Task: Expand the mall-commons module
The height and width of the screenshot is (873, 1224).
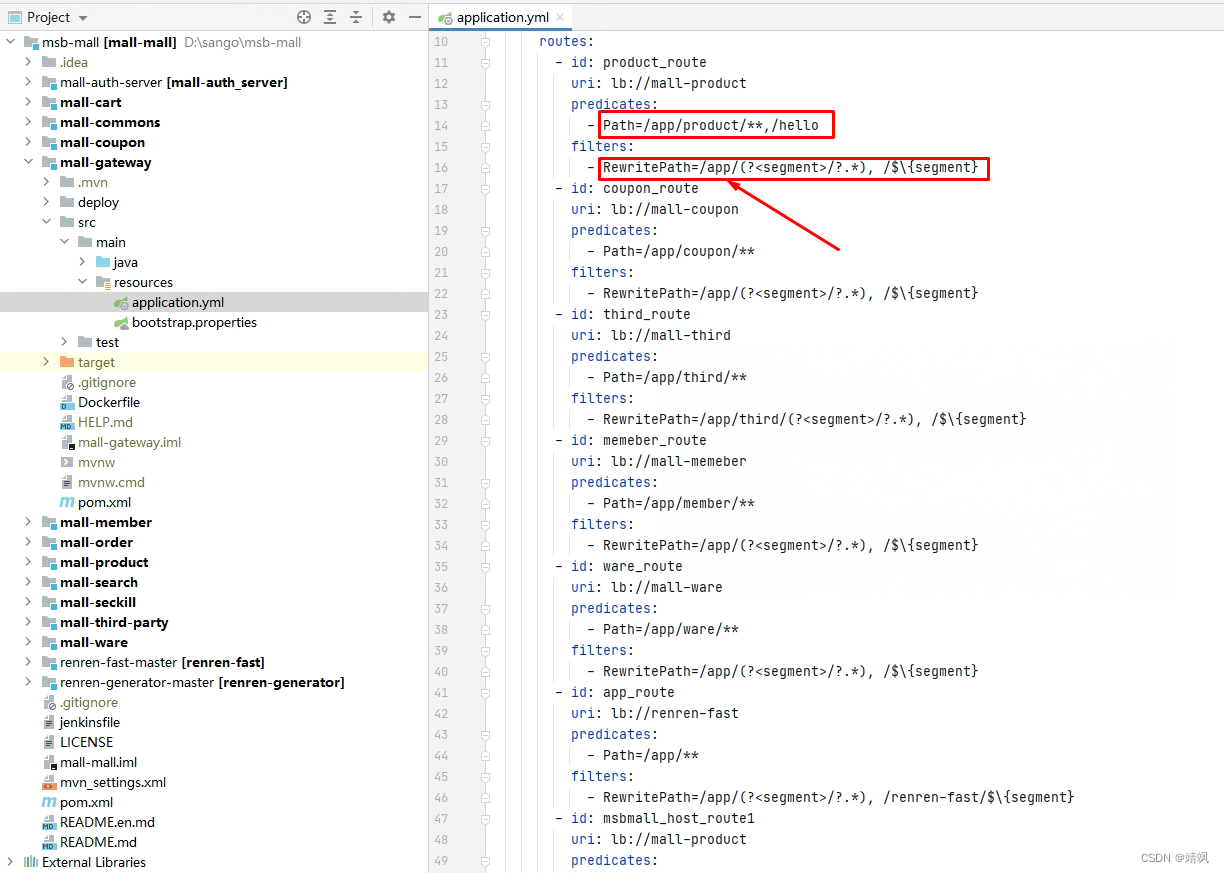Action: pyautogui.click(x=29, y=122)
